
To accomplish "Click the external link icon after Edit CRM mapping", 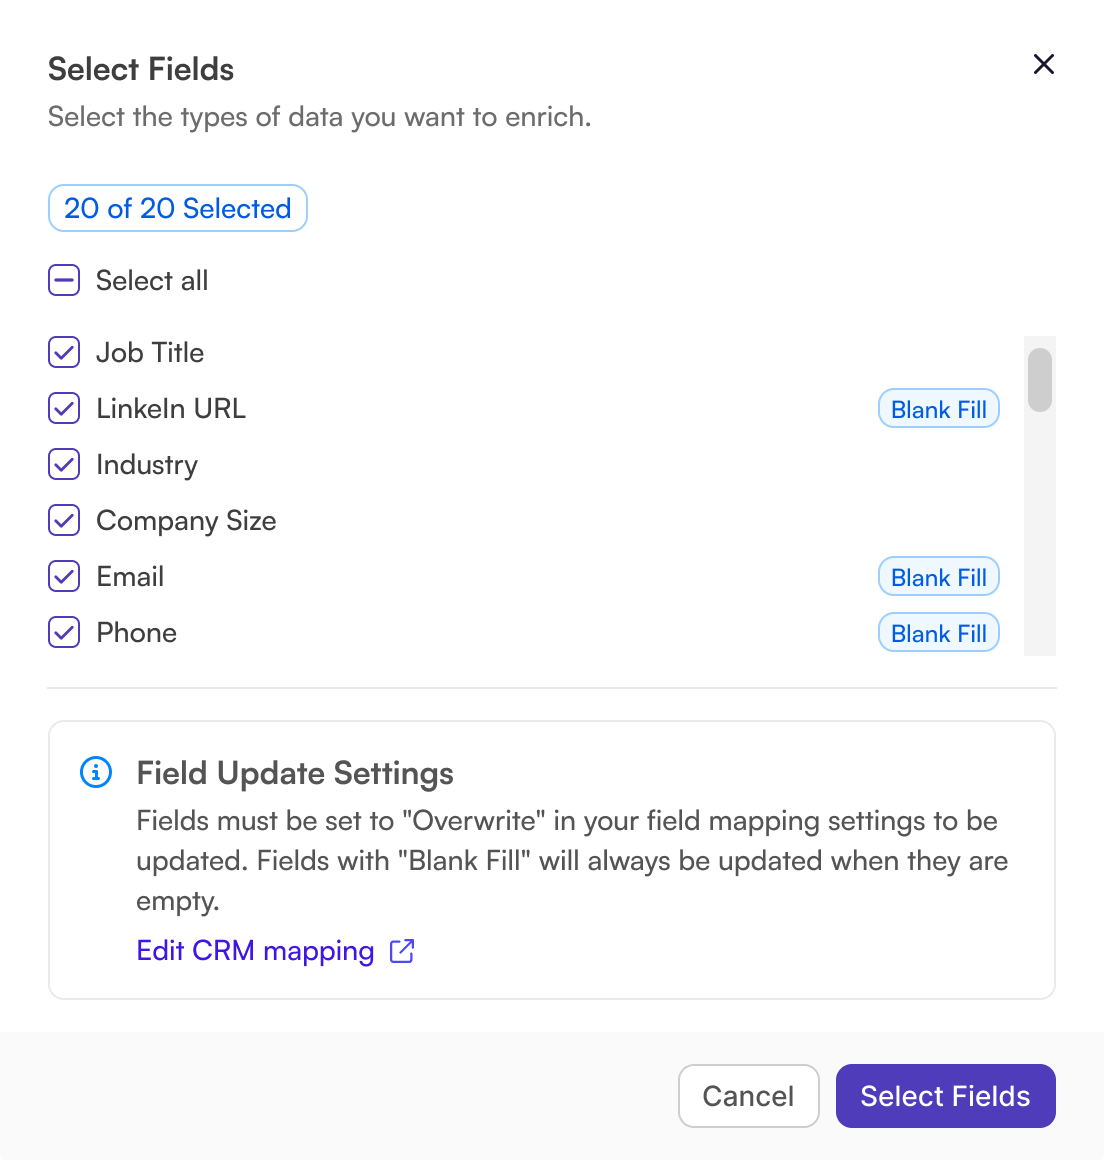I will pos(402,951).
